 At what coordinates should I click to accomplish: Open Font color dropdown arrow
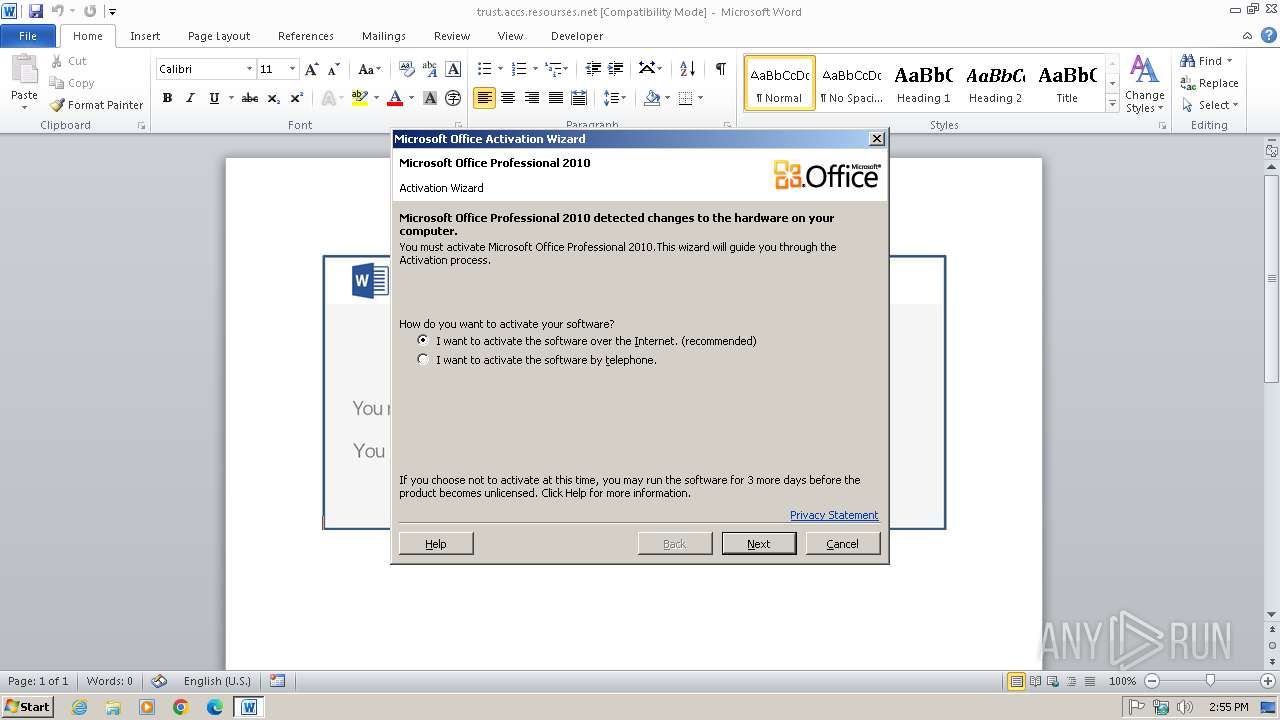(411, 98)
